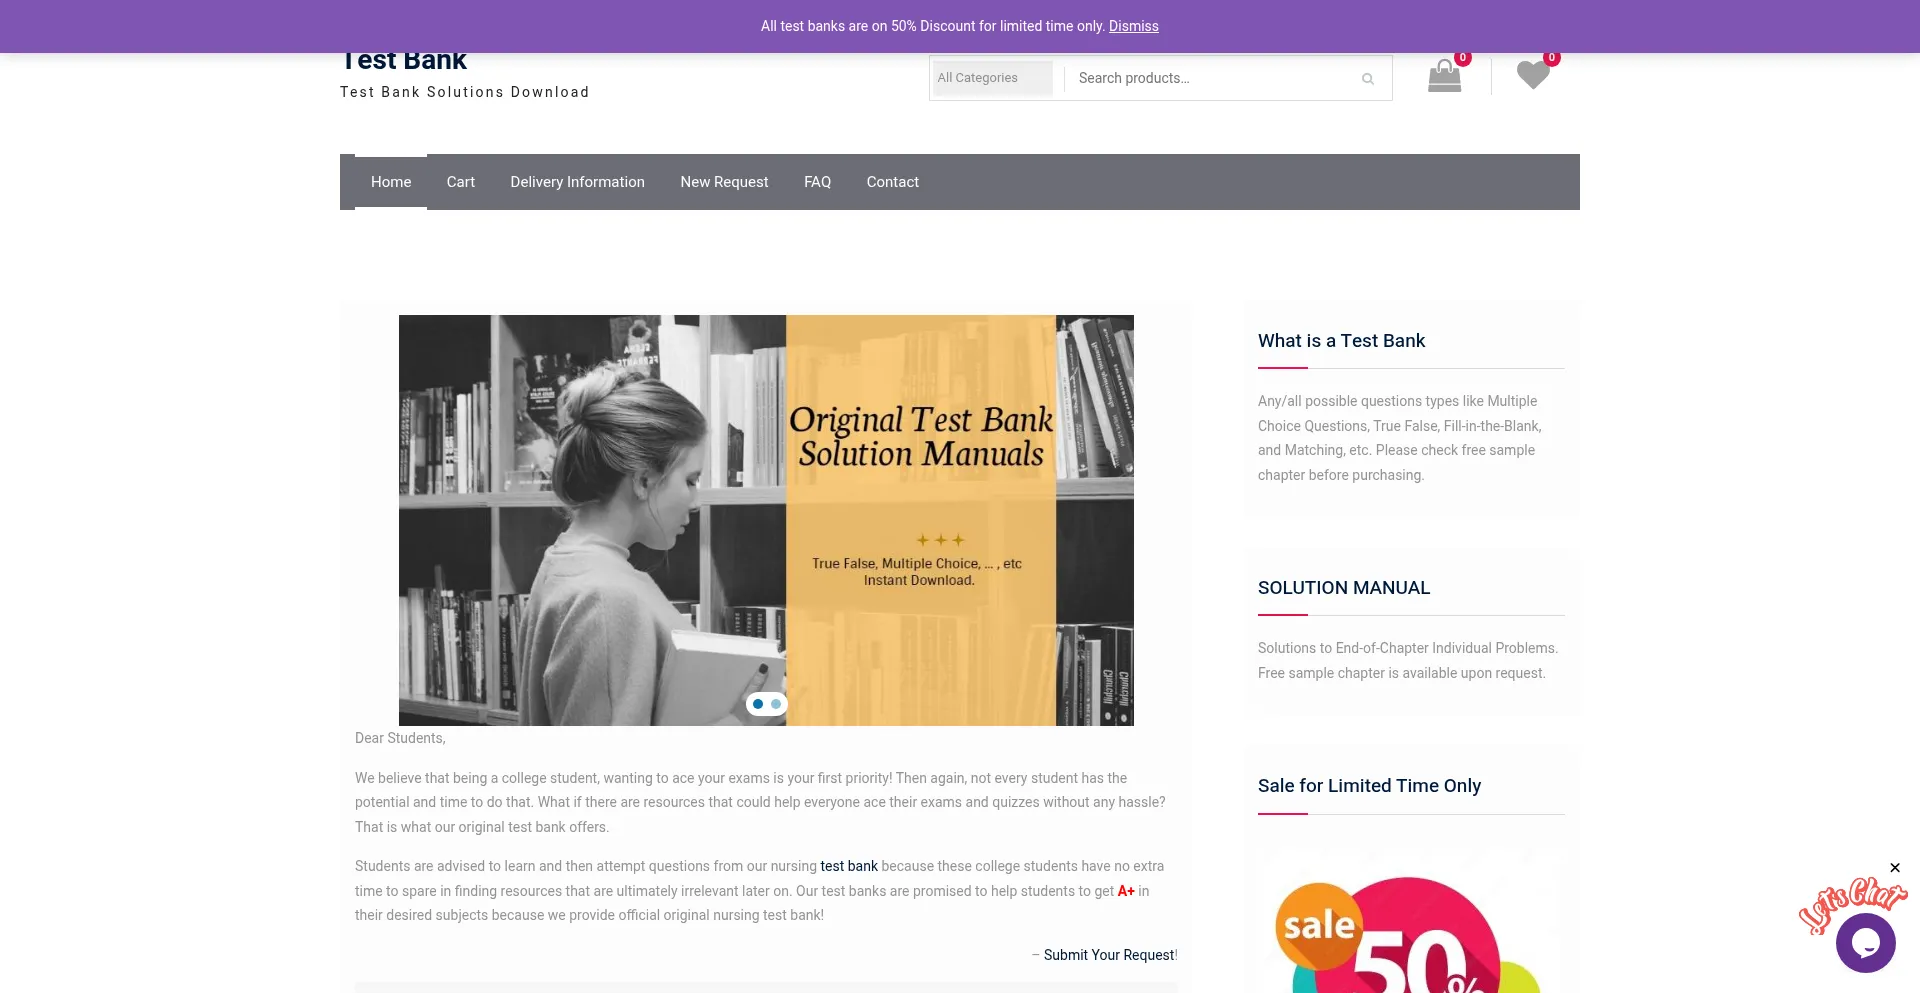Select the first slider dot

758,704
